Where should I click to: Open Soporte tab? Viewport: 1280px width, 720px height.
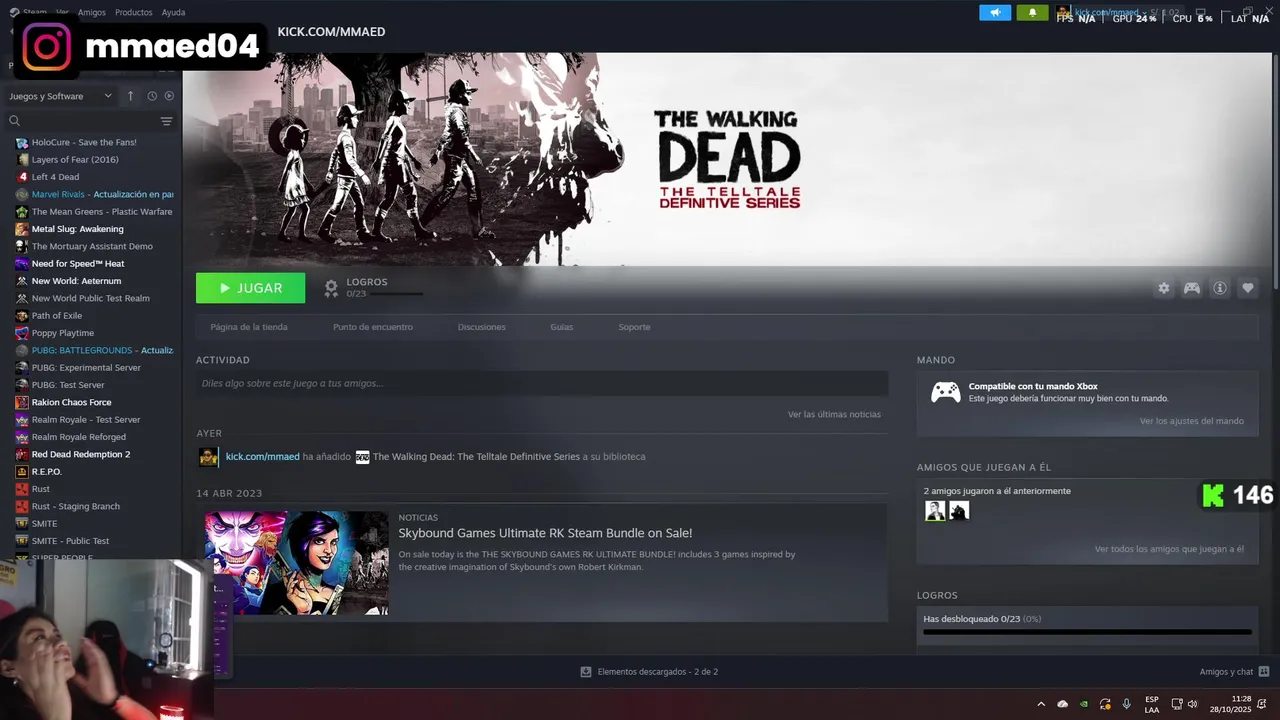[x=634, y=327]
